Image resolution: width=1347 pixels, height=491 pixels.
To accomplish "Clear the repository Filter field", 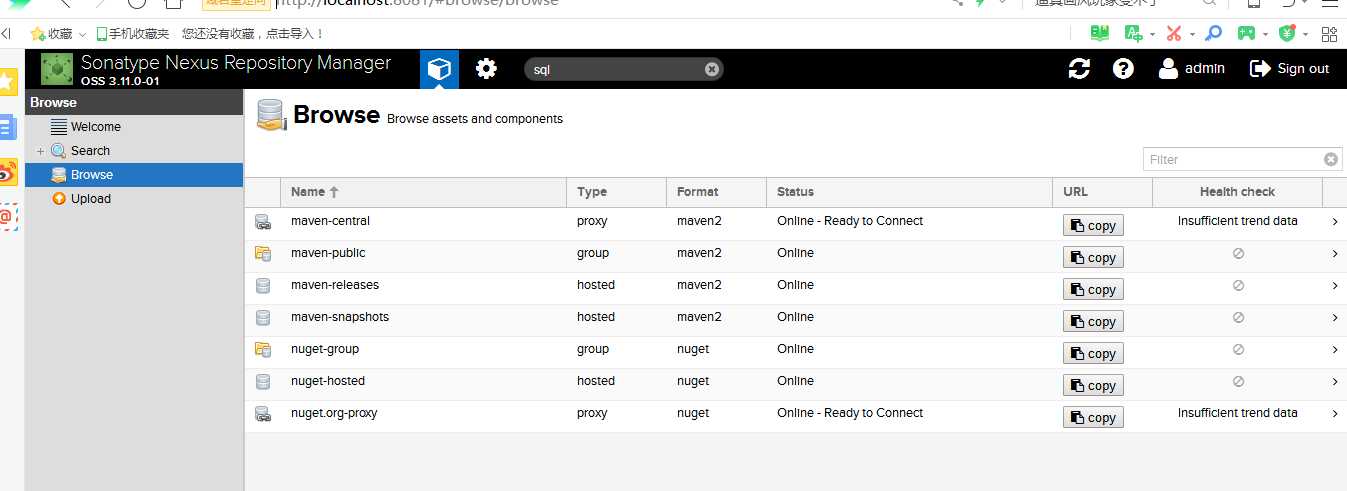I will coord(1331,159).
